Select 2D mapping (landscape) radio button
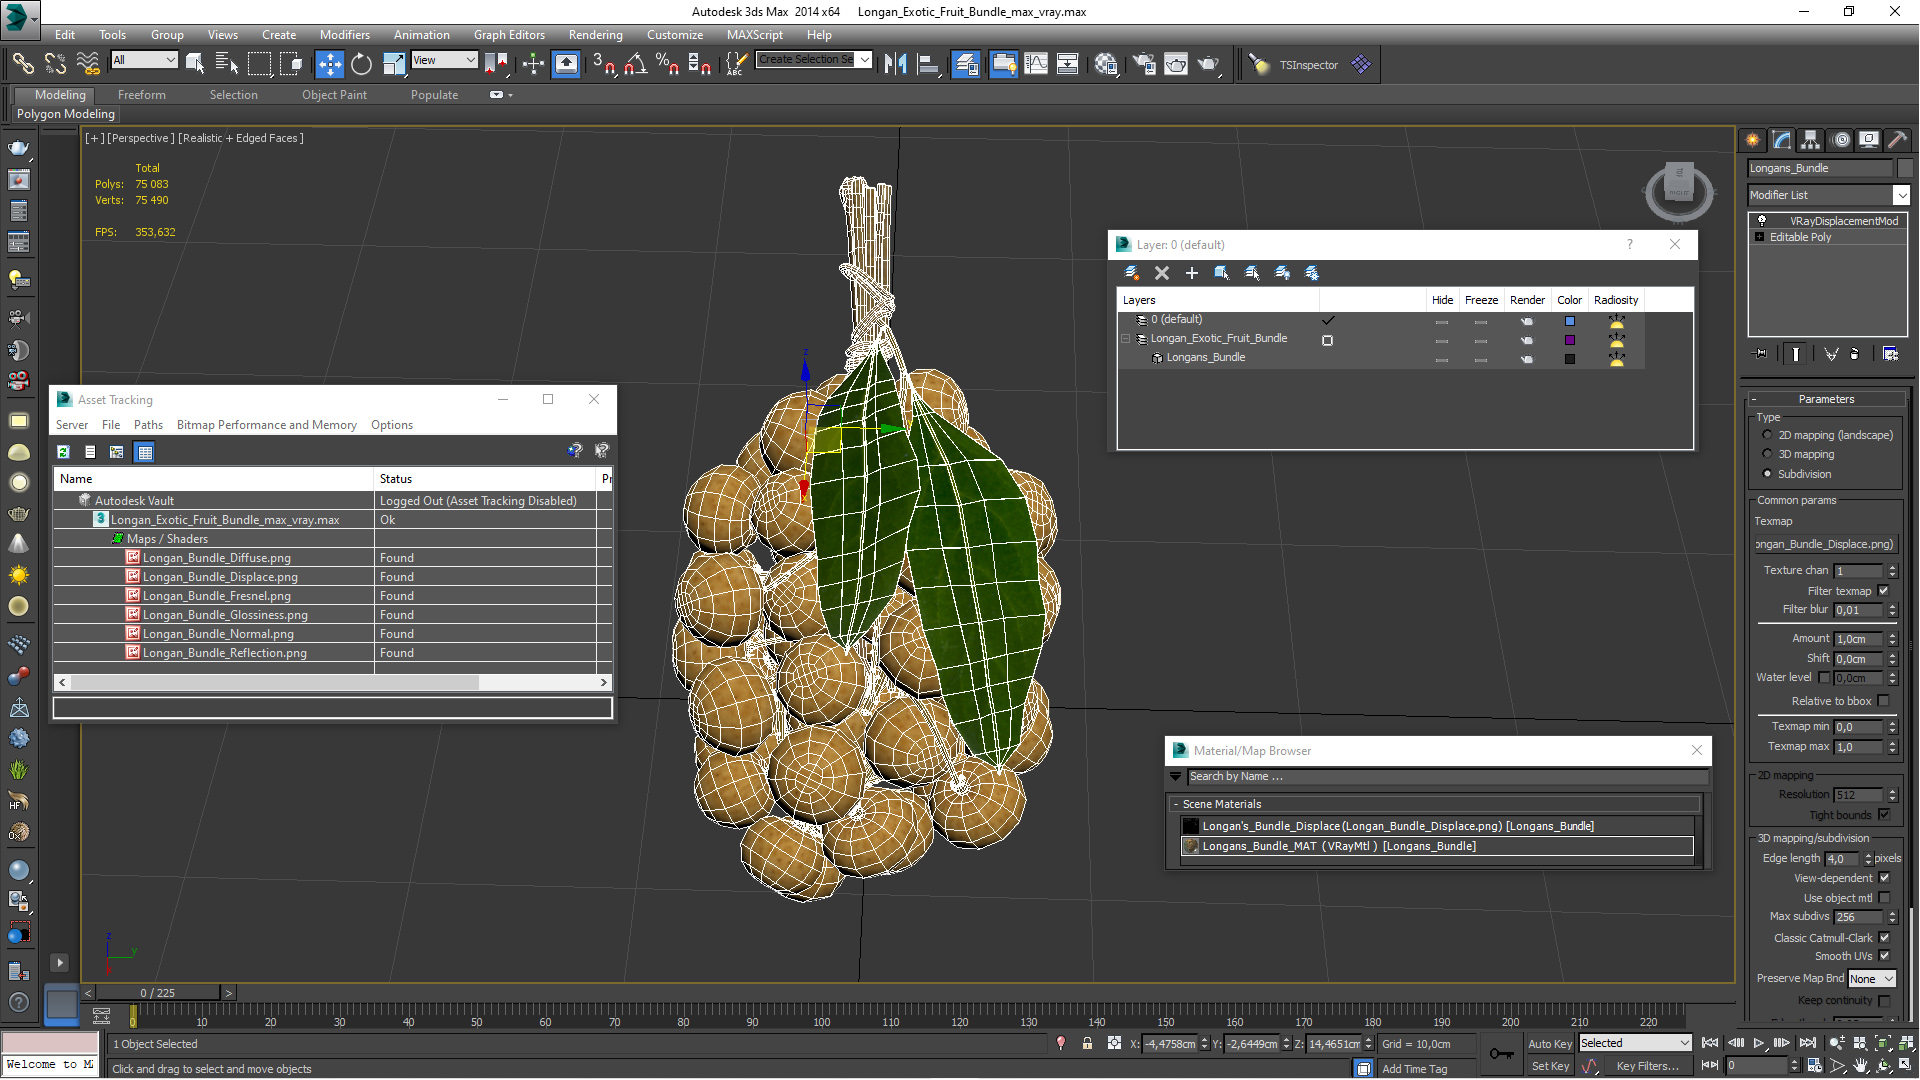The image size is (1920, 1080). click(1767, 435)
